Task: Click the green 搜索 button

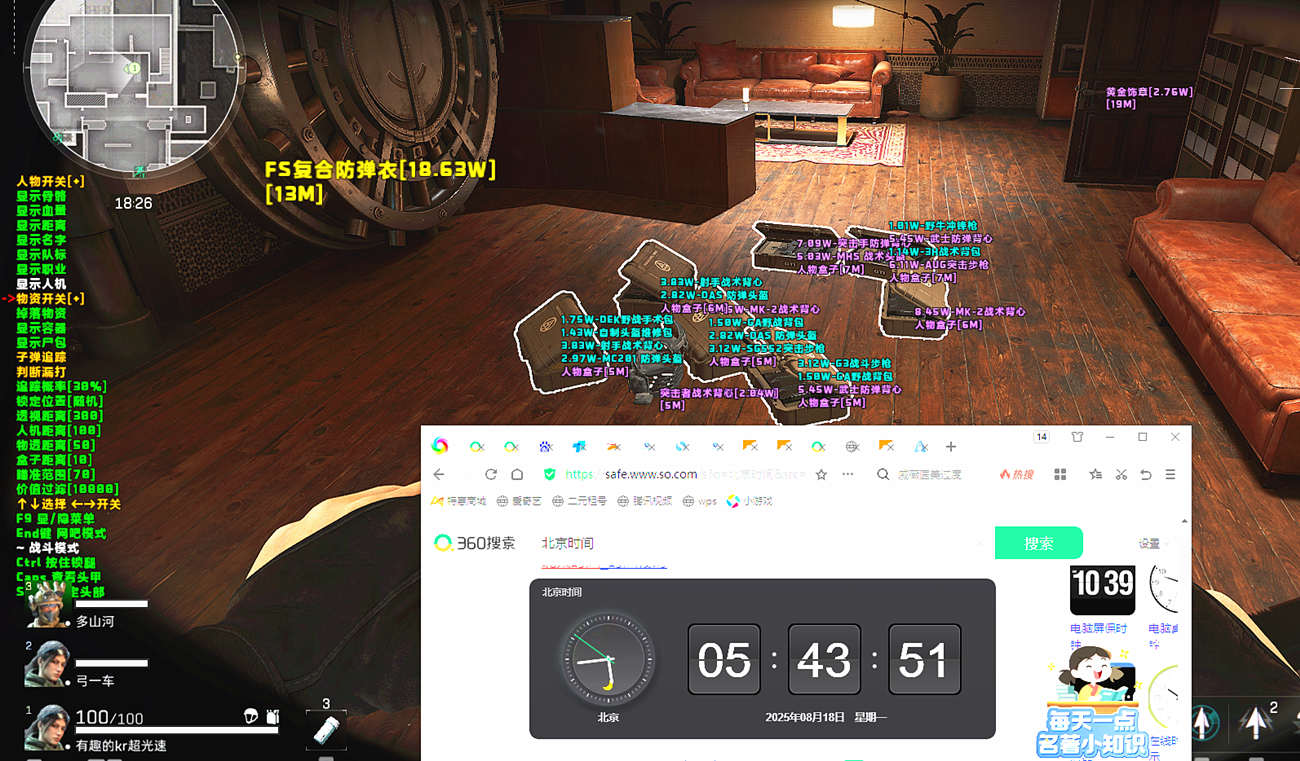Action: point(1038,543)
